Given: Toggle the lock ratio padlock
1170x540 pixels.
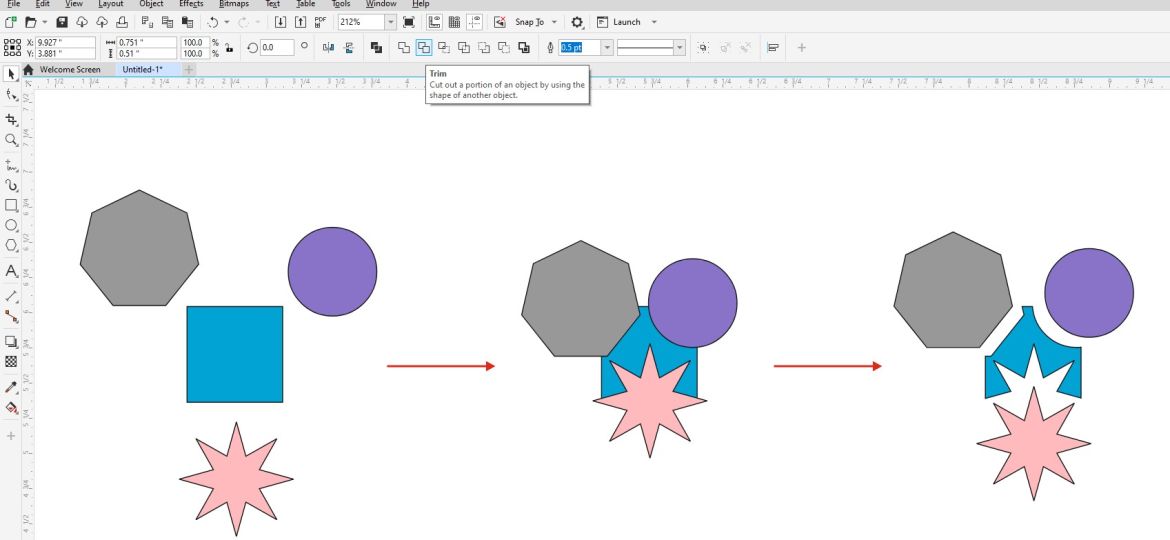Looking at the screenshot, I should [229, 47].
